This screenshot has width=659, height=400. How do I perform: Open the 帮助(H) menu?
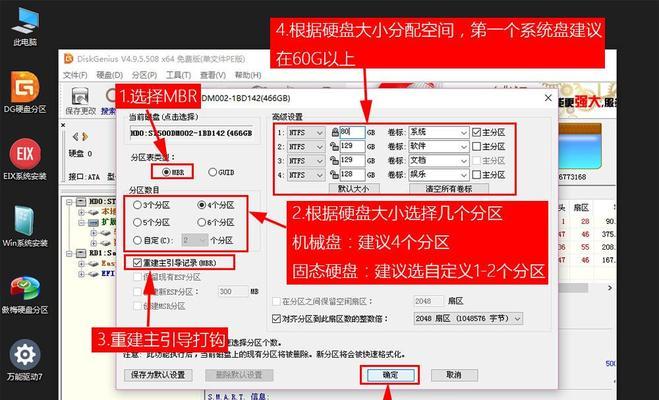click(248, 75)
